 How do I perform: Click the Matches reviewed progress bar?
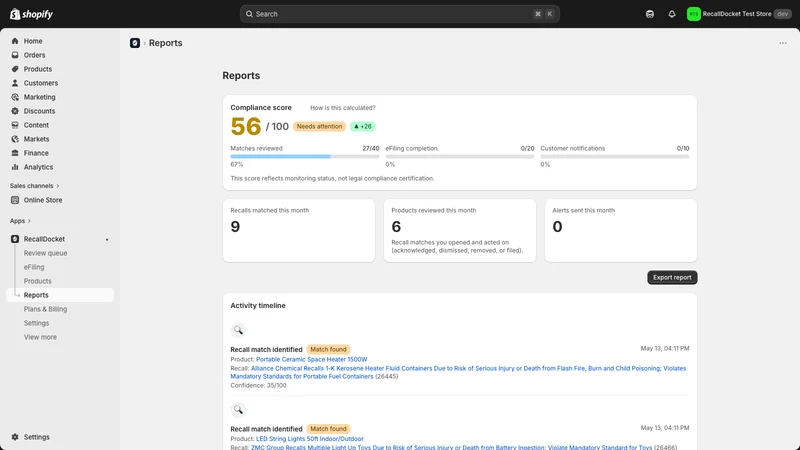[x=305, y=157]
